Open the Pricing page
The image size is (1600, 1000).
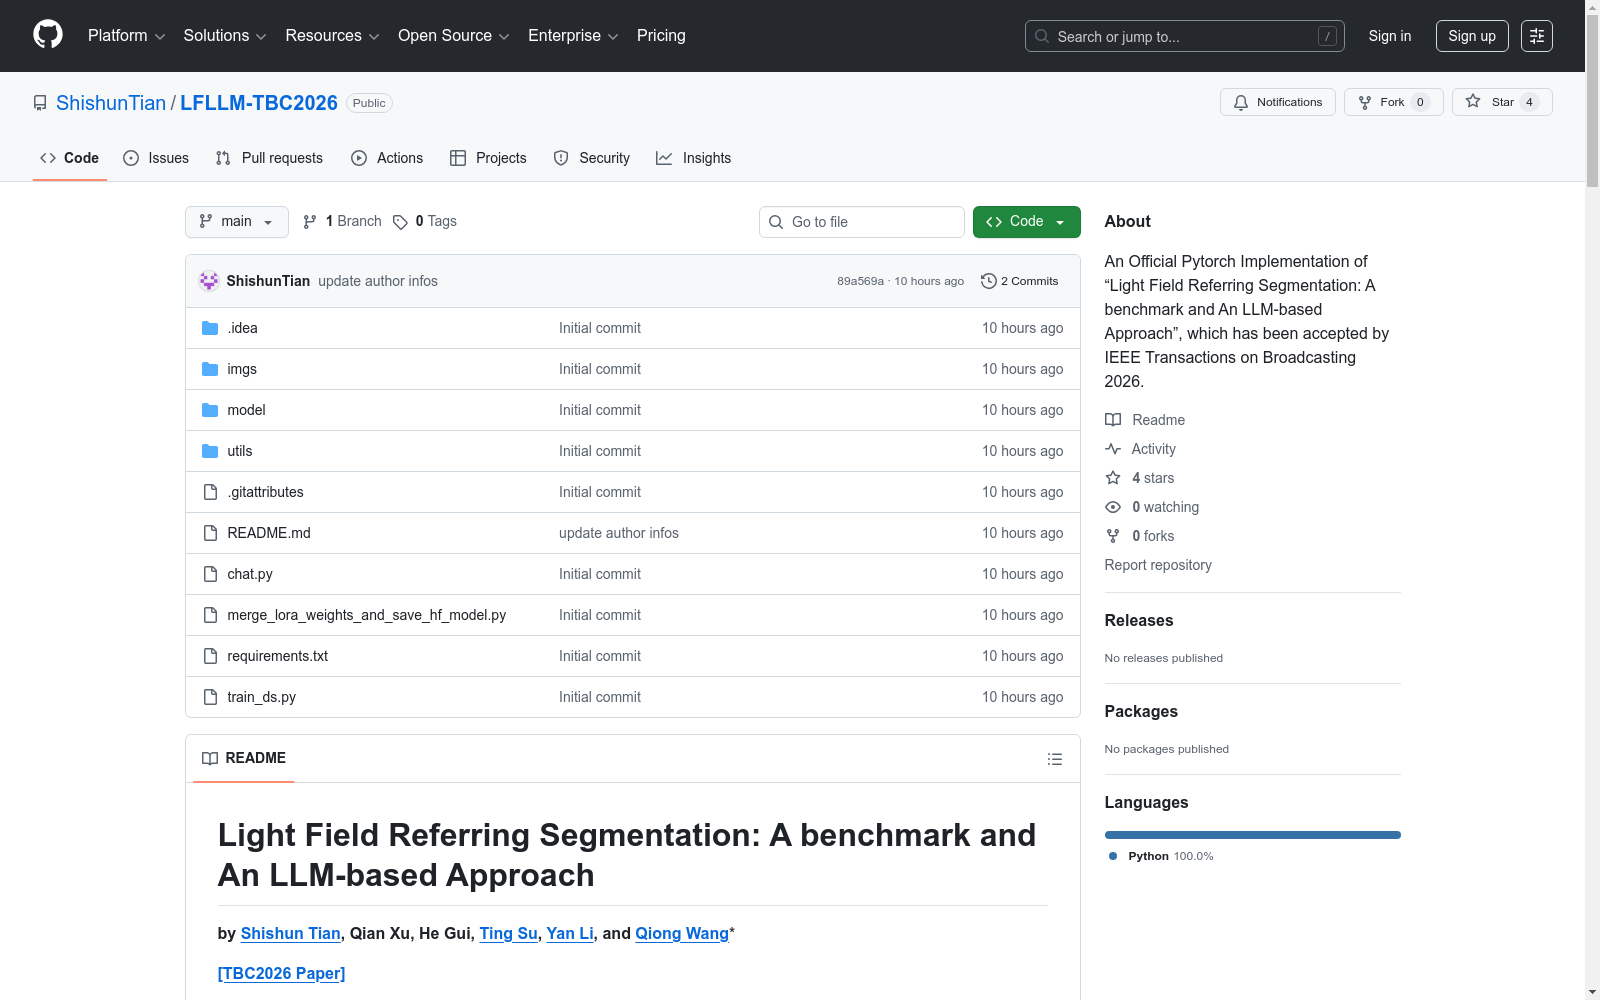point(661,36)
